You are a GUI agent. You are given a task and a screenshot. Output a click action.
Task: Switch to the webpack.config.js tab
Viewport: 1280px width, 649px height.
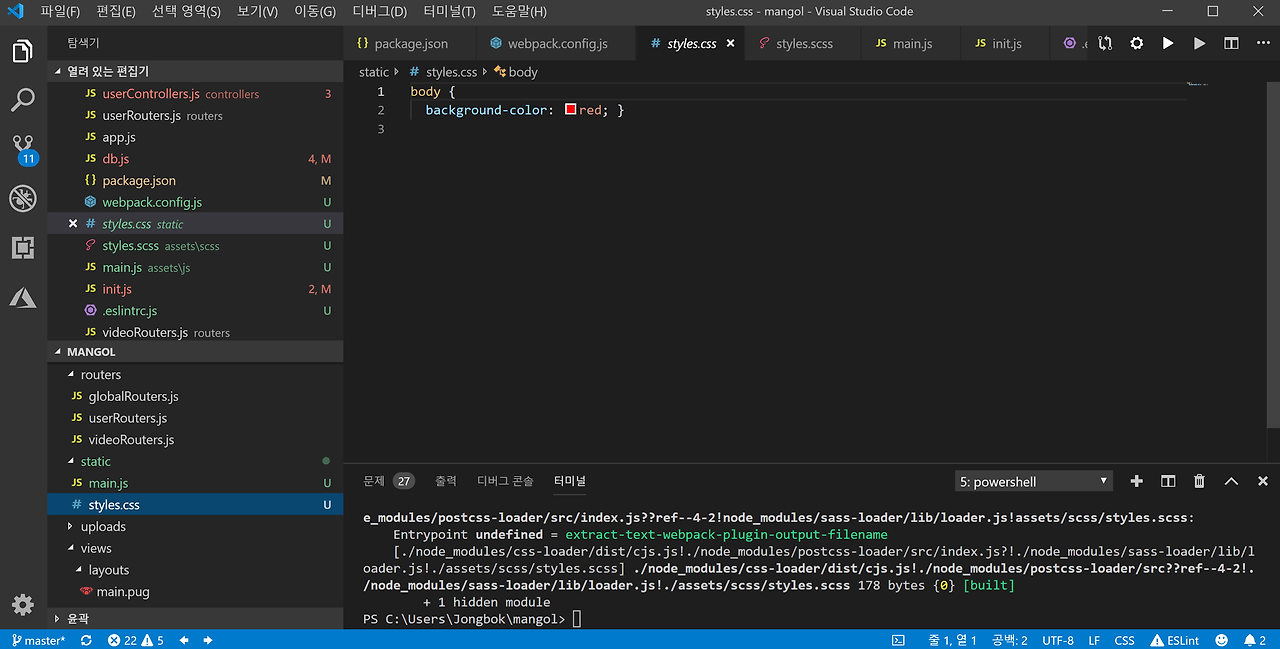click(557, 44)
